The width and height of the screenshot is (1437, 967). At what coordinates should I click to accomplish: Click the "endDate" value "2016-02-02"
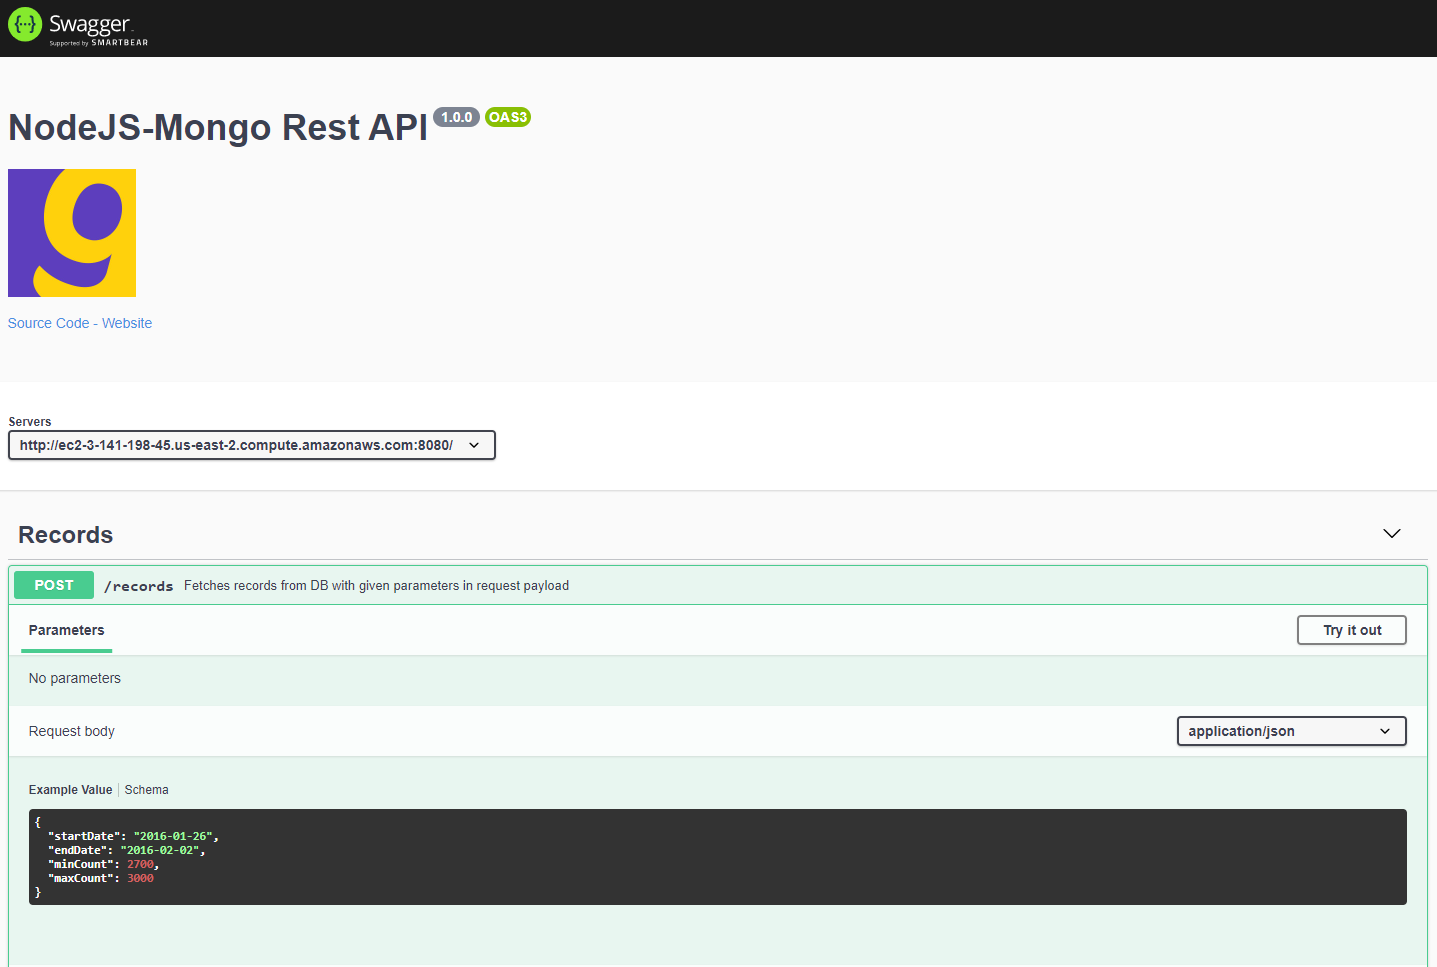tap(160, 850)
